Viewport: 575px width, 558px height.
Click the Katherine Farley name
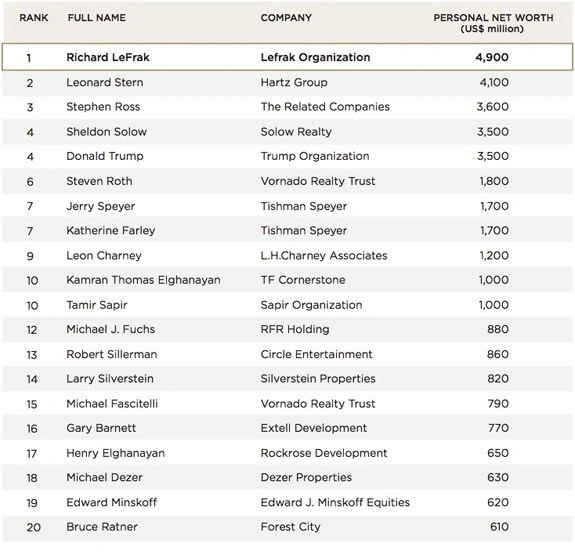[111, 231]
